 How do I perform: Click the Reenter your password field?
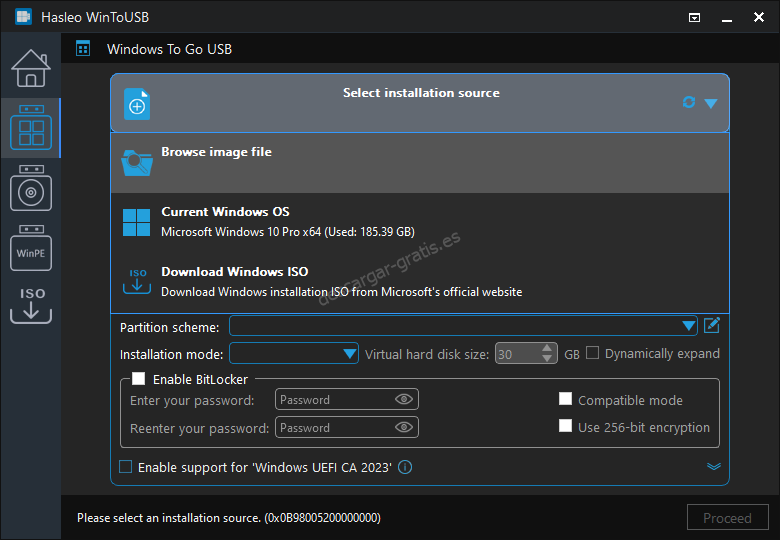(x=347, y=427)
